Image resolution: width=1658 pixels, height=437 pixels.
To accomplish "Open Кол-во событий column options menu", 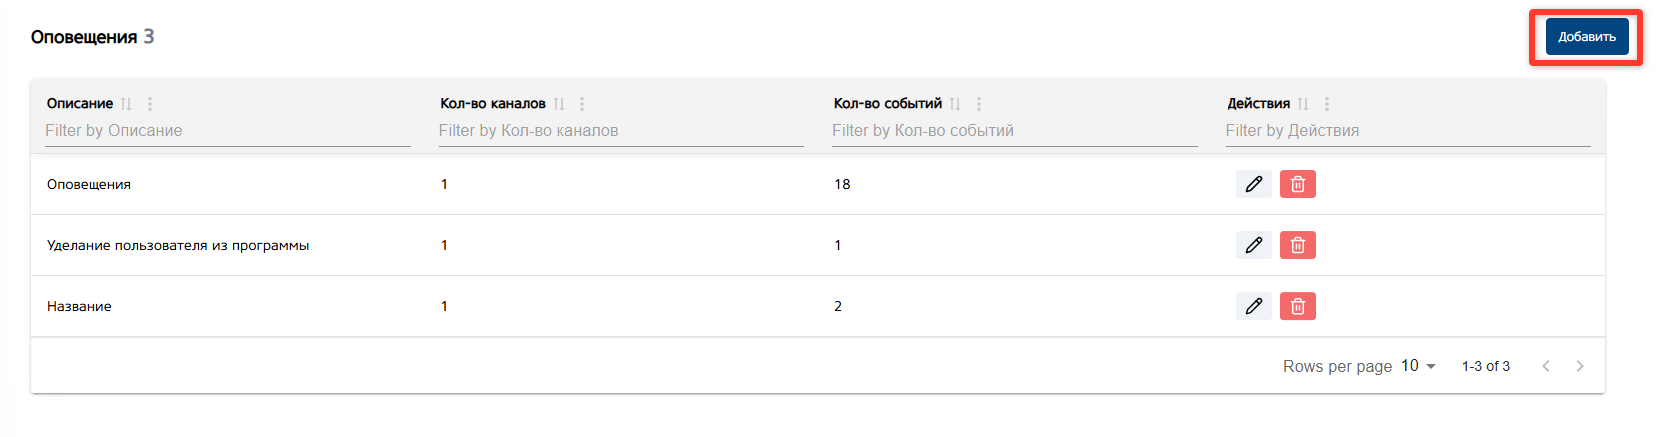I will 979,104.
